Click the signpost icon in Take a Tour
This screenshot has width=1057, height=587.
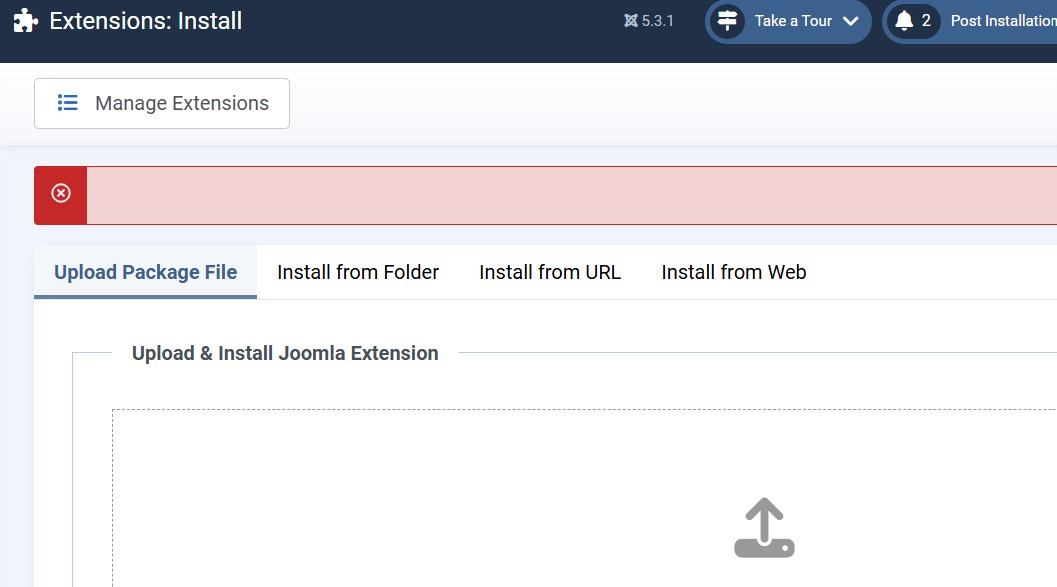tap(727, 21)
